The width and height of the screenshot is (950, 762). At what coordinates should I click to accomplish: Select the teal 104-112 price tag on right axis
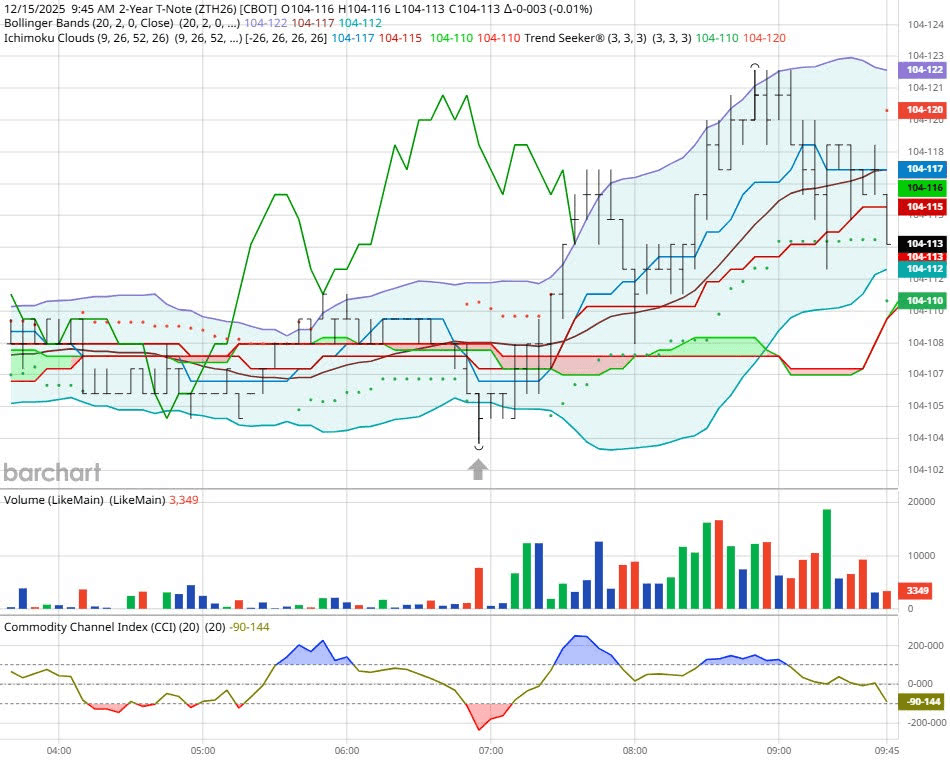[924, 269]
